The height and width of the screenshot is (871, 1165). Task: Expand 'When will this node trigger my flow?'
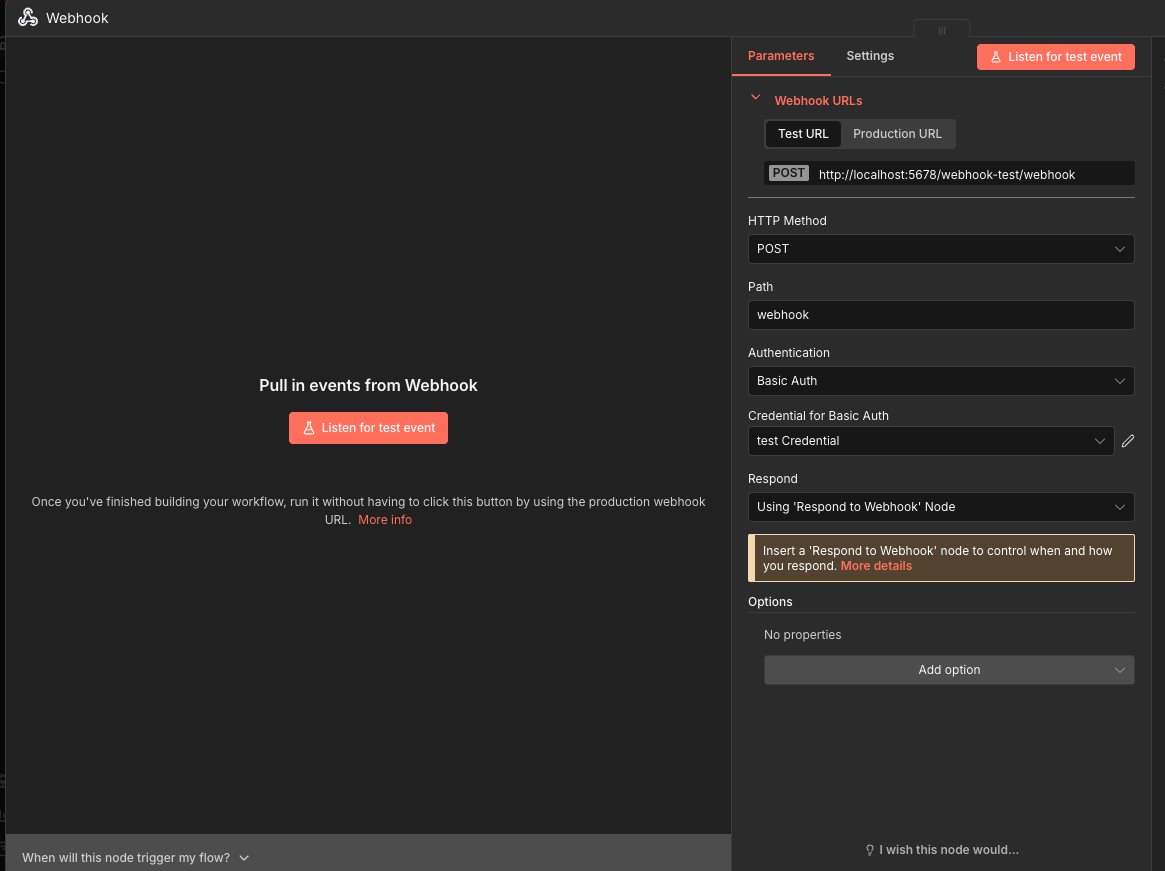coord(135,858)
